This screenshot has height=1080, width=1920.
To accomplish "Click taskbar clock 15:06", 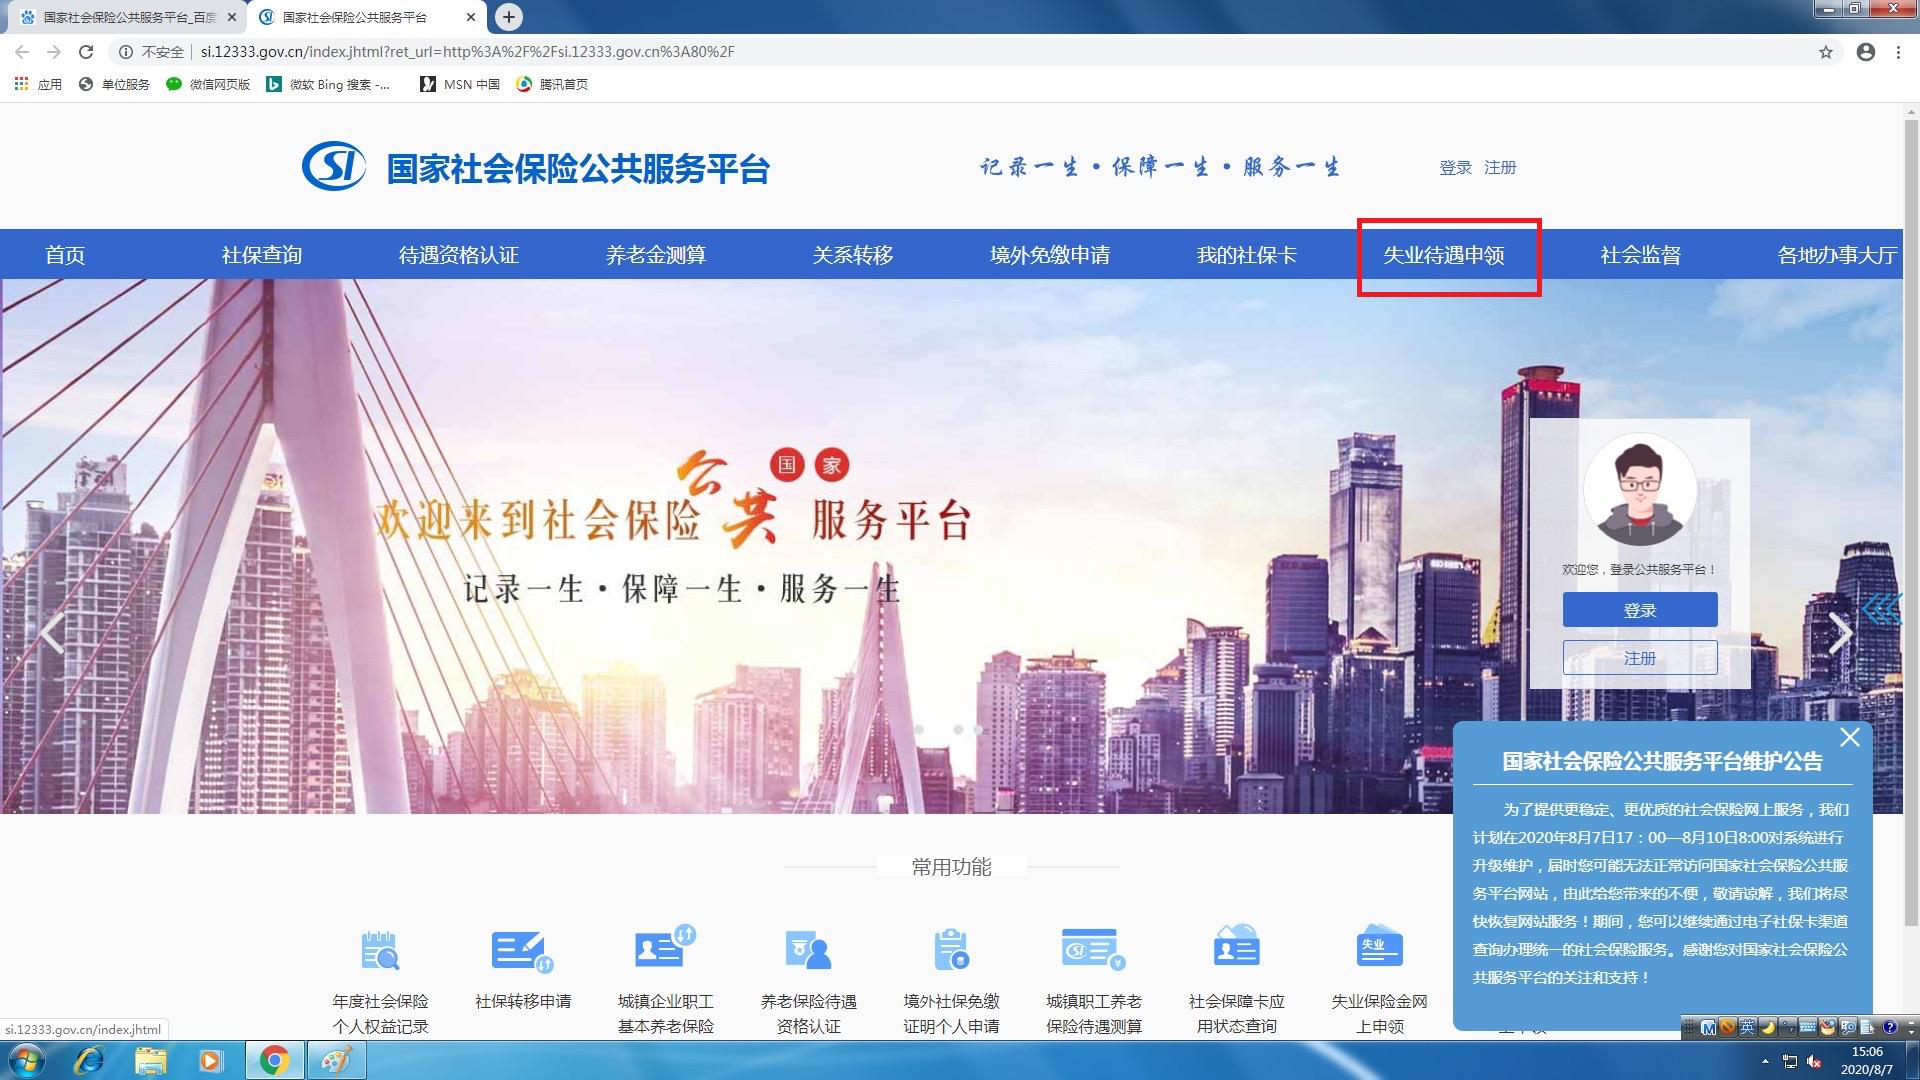I will tap(1867, 1051).
